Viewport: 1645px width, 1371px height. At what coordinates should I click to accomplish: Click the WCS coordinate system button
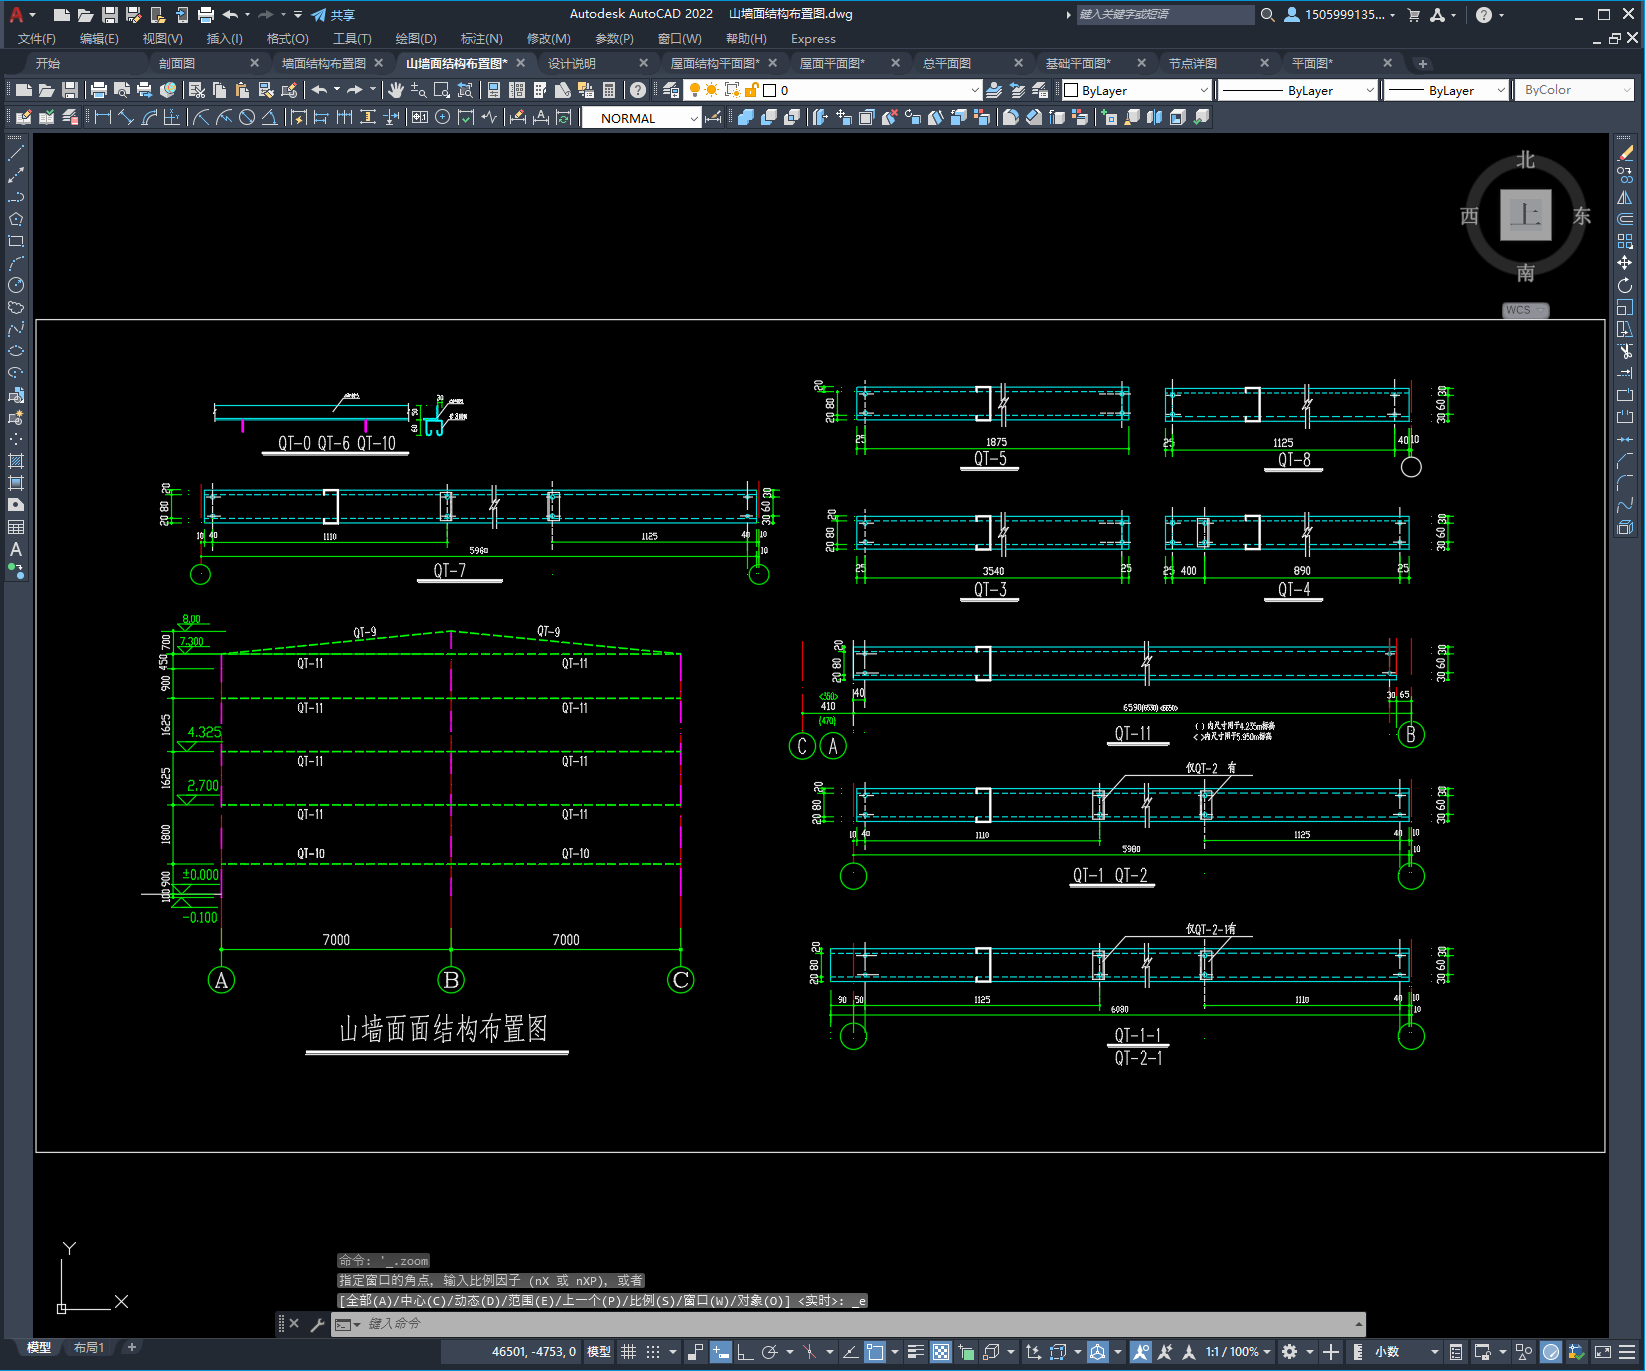(x=1524, y=310)
